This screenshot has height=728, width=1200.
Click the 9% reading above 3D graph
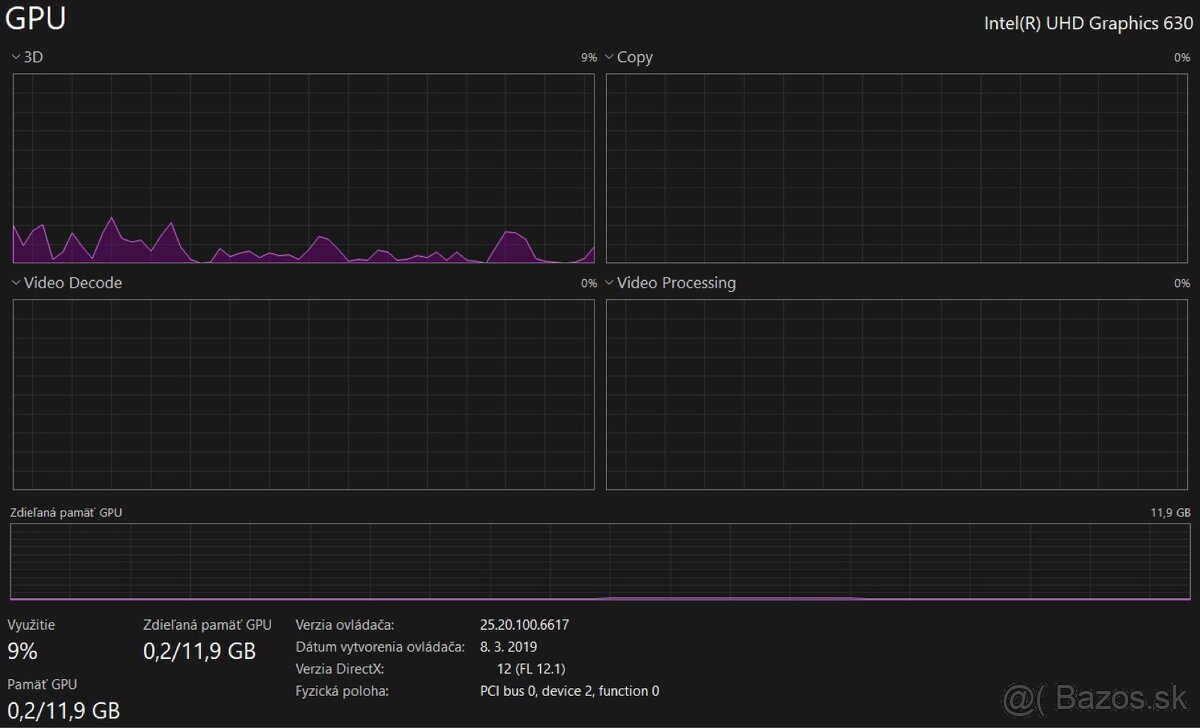tap(588, 58)
